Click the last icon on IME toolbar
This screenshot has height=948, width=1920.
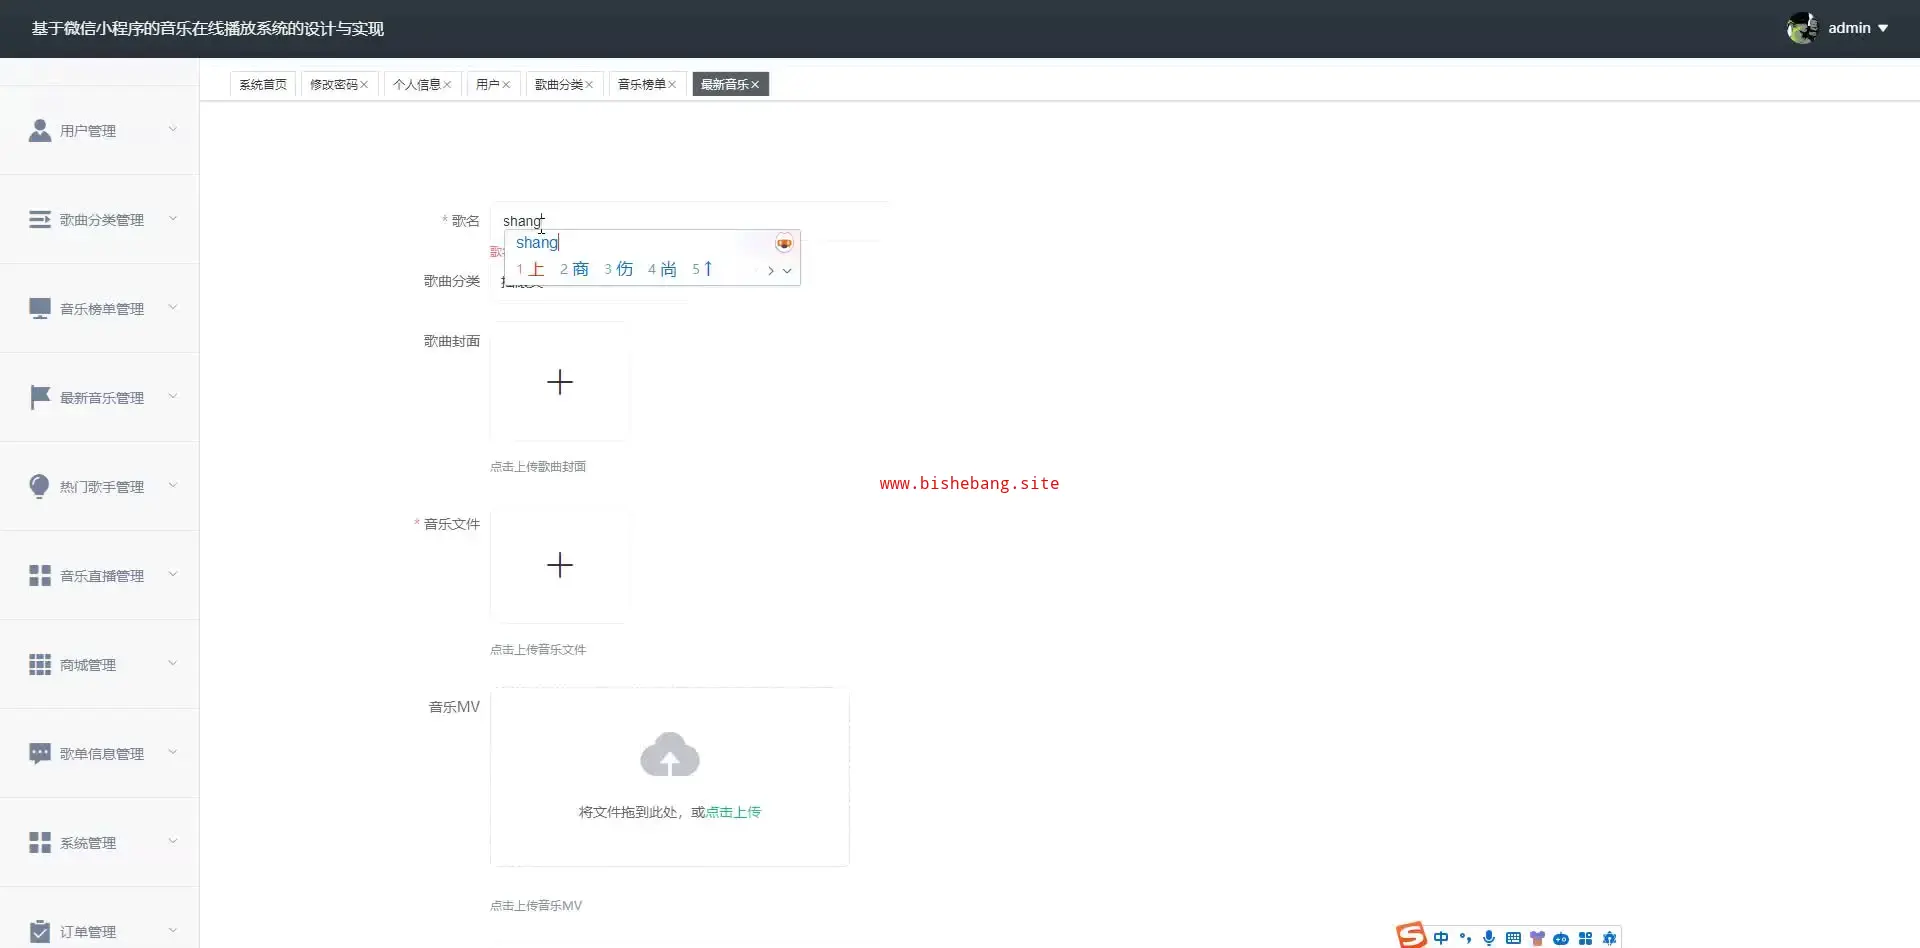coord(1609,938)
